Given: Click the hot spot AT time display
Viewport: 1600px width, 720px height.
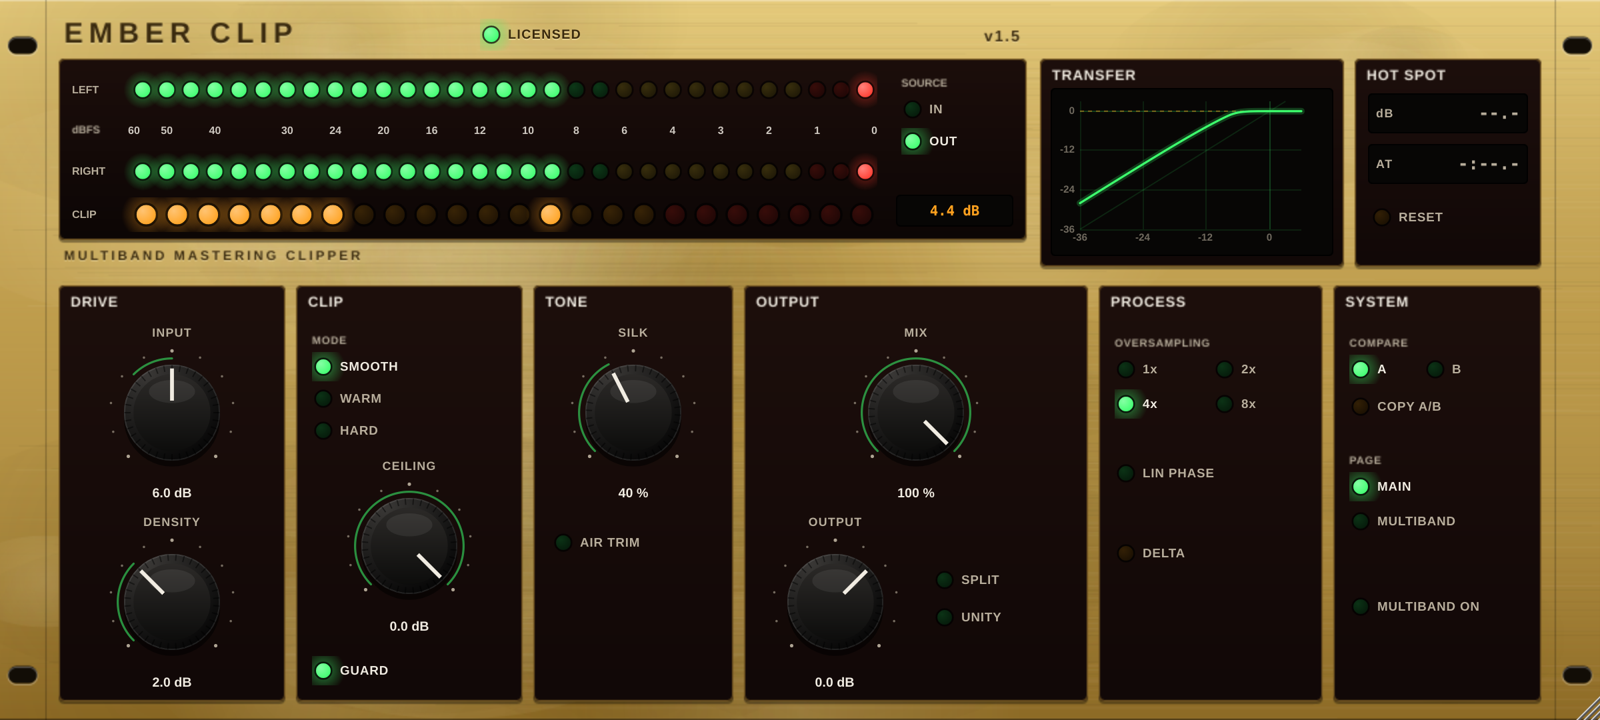Looking at the screenshot, I should point(1448,164).
